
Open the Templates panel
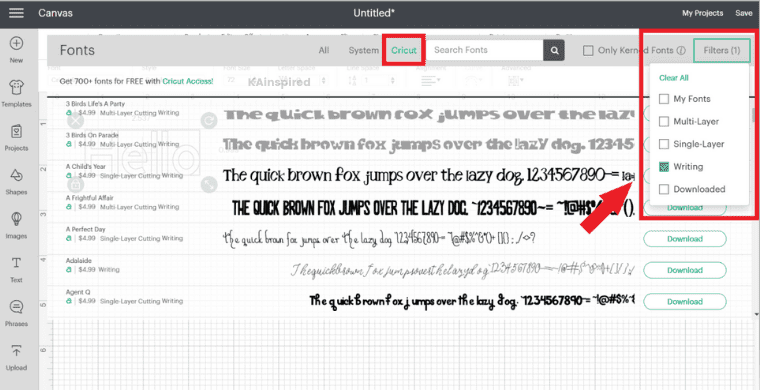(x=16, y=94)
